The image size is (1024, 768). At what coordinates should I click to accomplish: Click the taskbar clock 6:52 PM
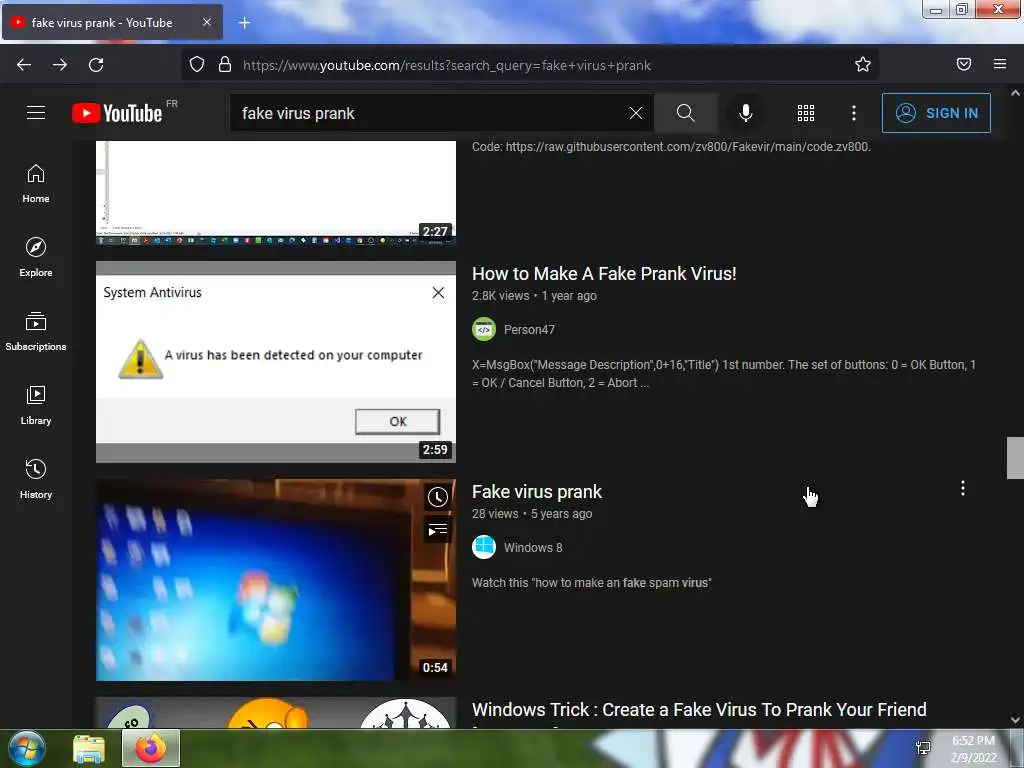973,749
